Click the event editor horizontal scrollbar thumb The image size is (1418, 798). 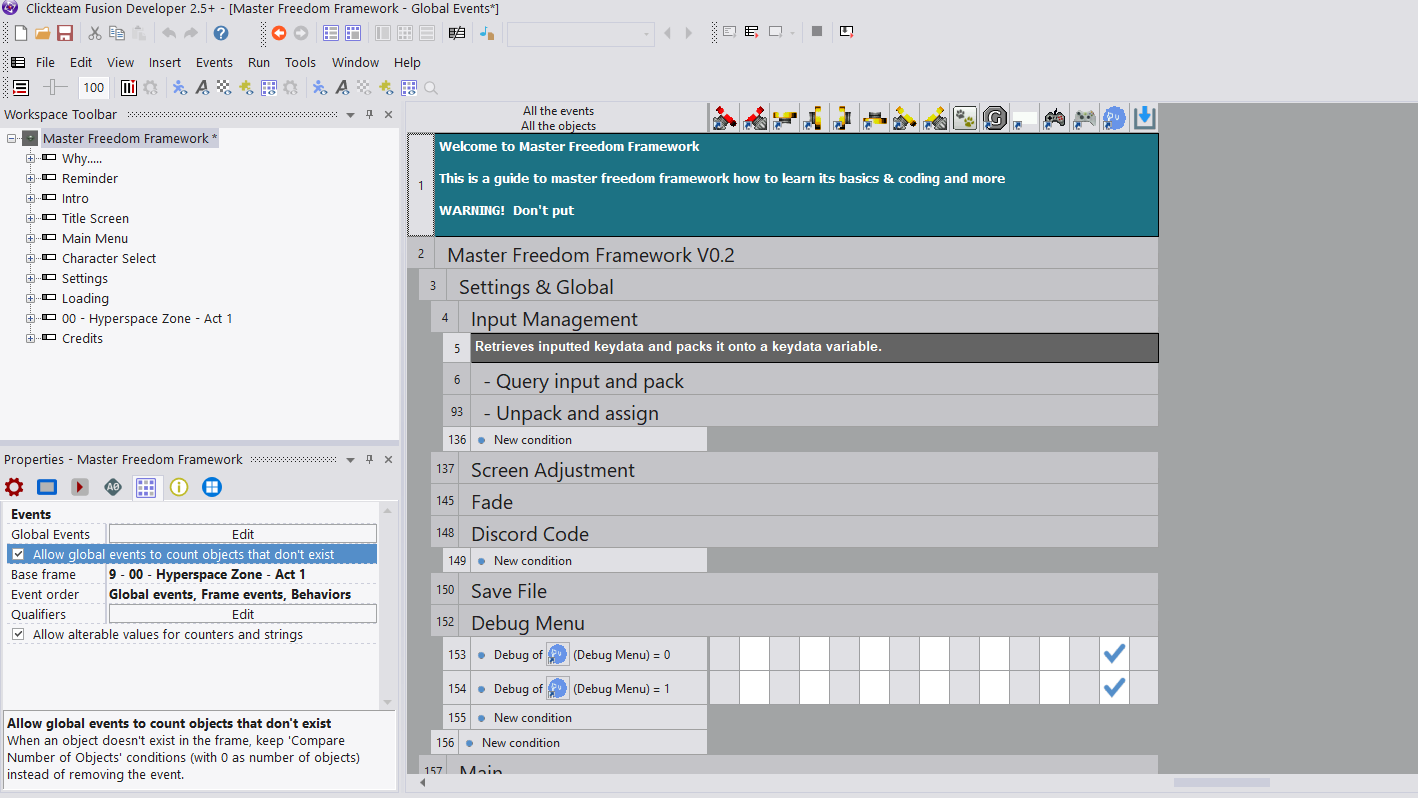pyautogui.click(x=1221, y=783)
